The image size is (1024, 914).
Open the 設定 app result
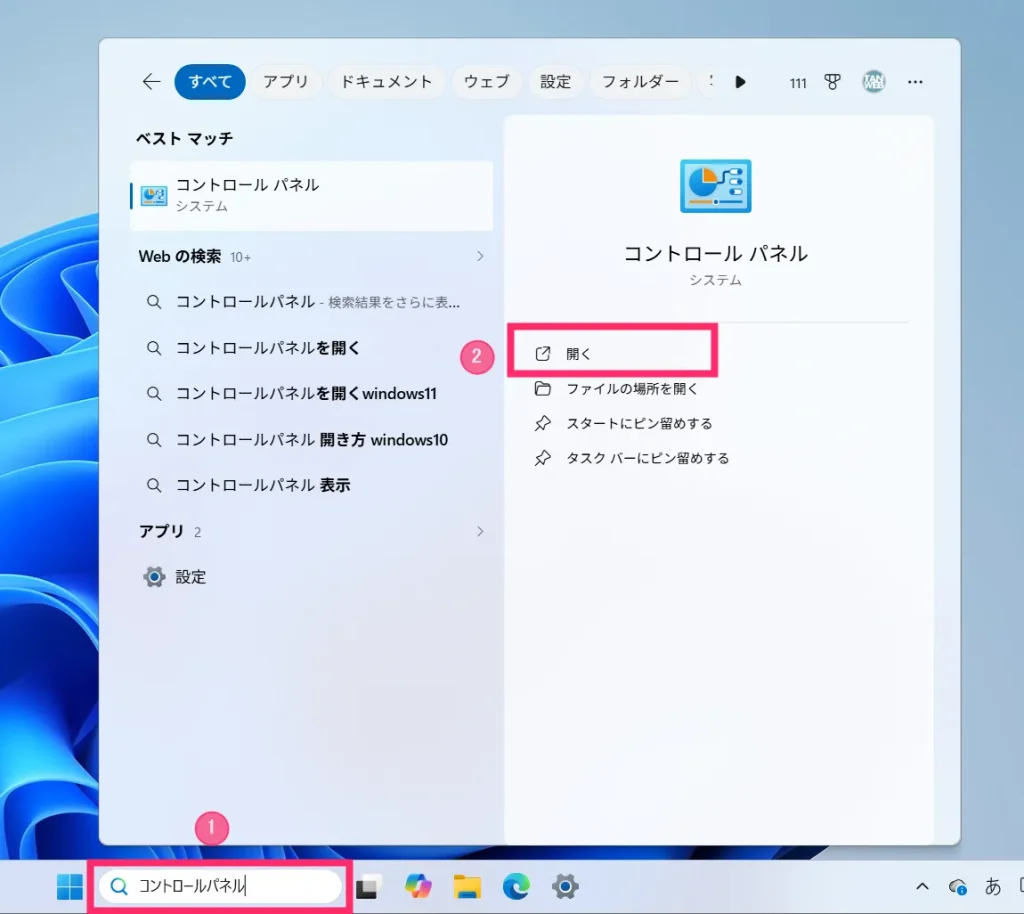point(312,577)
